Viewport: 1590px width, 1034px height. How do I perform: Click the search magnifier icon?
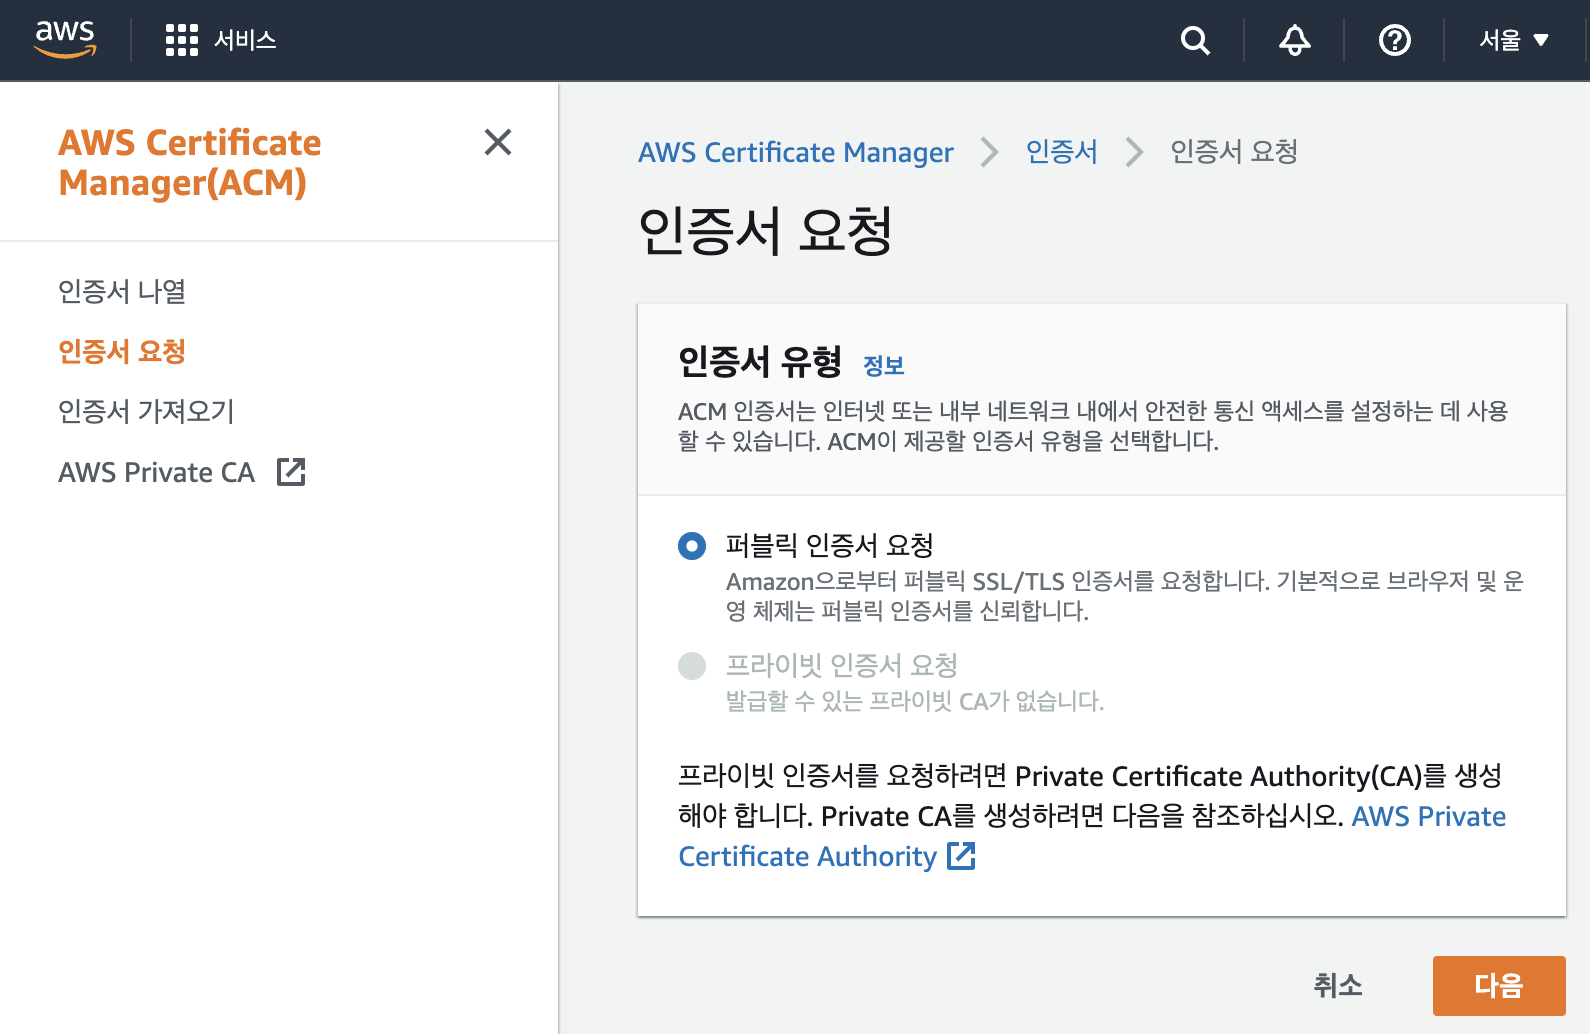1195,40
